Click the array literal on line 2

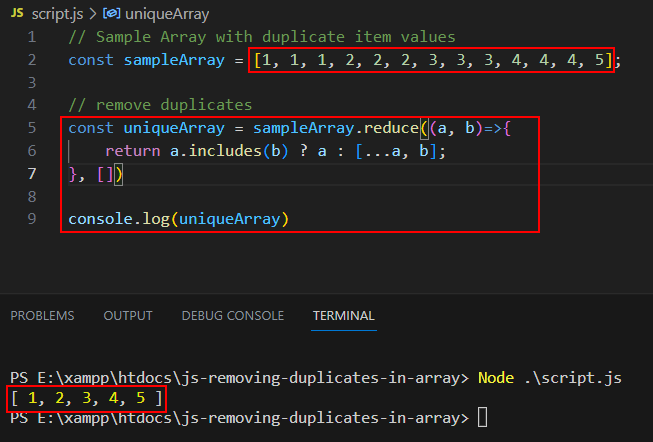(x=433, y=60)
